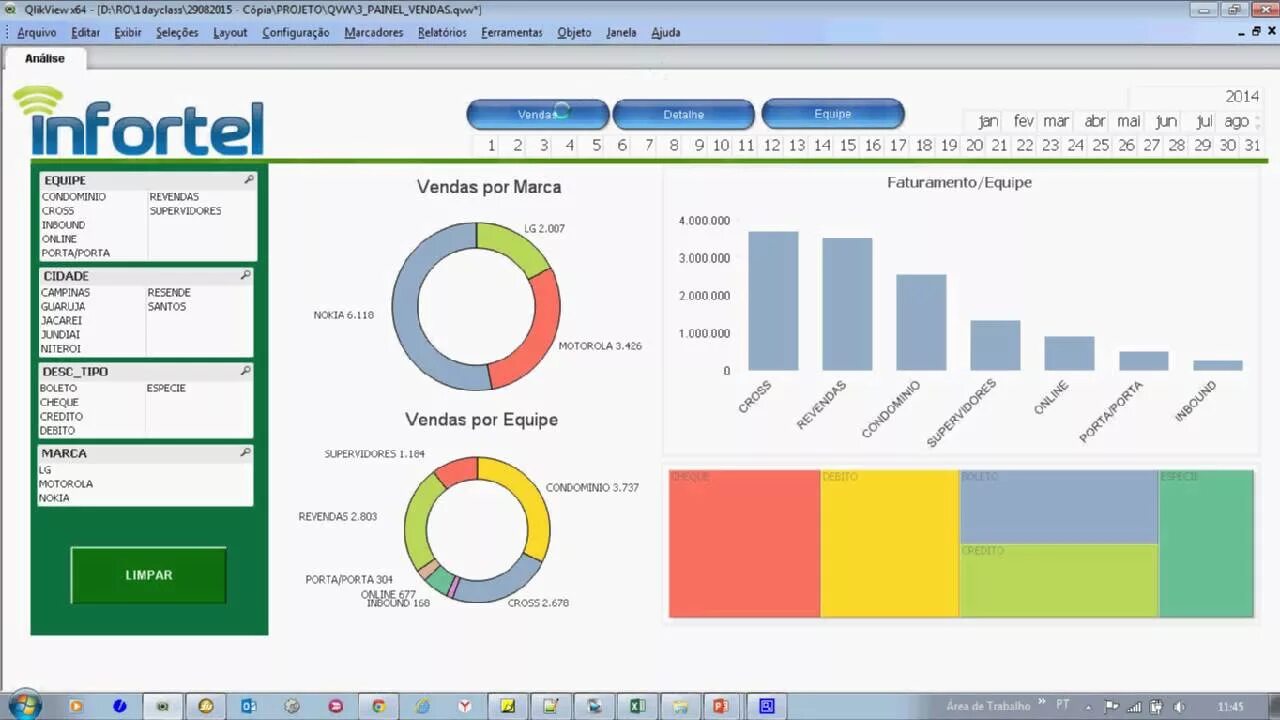Open the Seleções menu
This screenshot has width=1280, height=720.
(x=177, y=32)
